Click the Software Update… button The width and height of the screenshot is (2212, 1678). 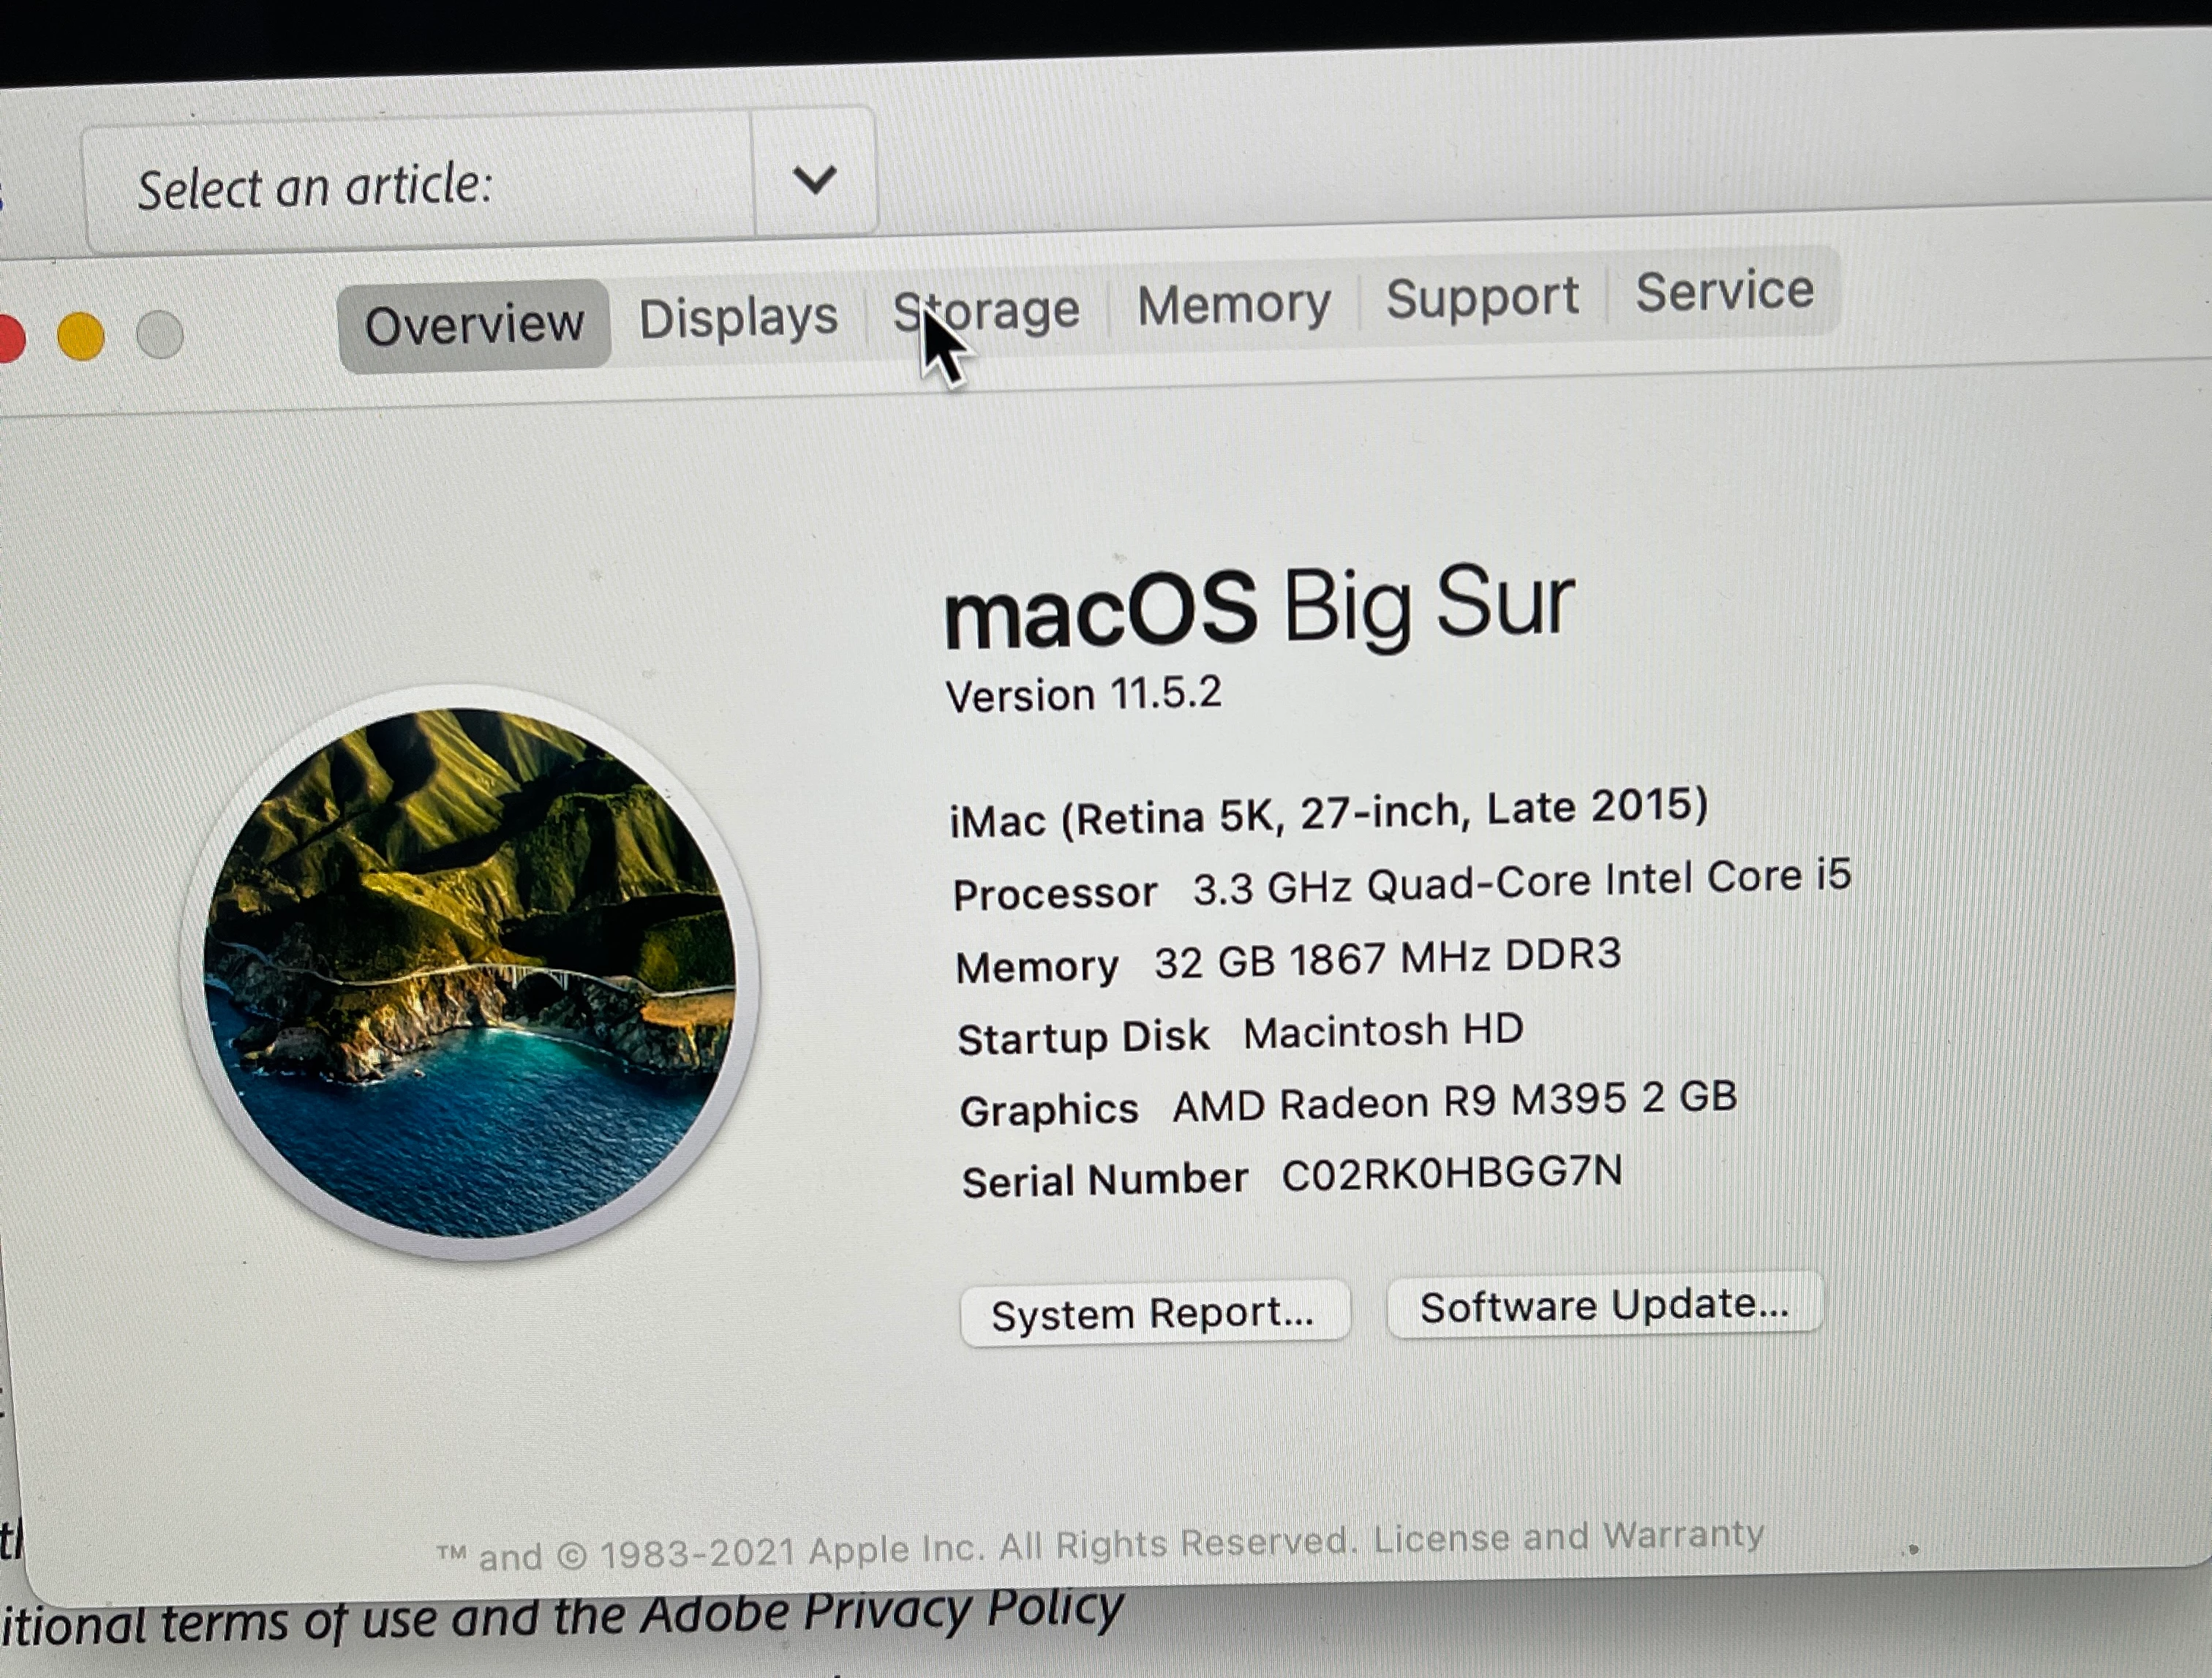click(1604, 1305)
